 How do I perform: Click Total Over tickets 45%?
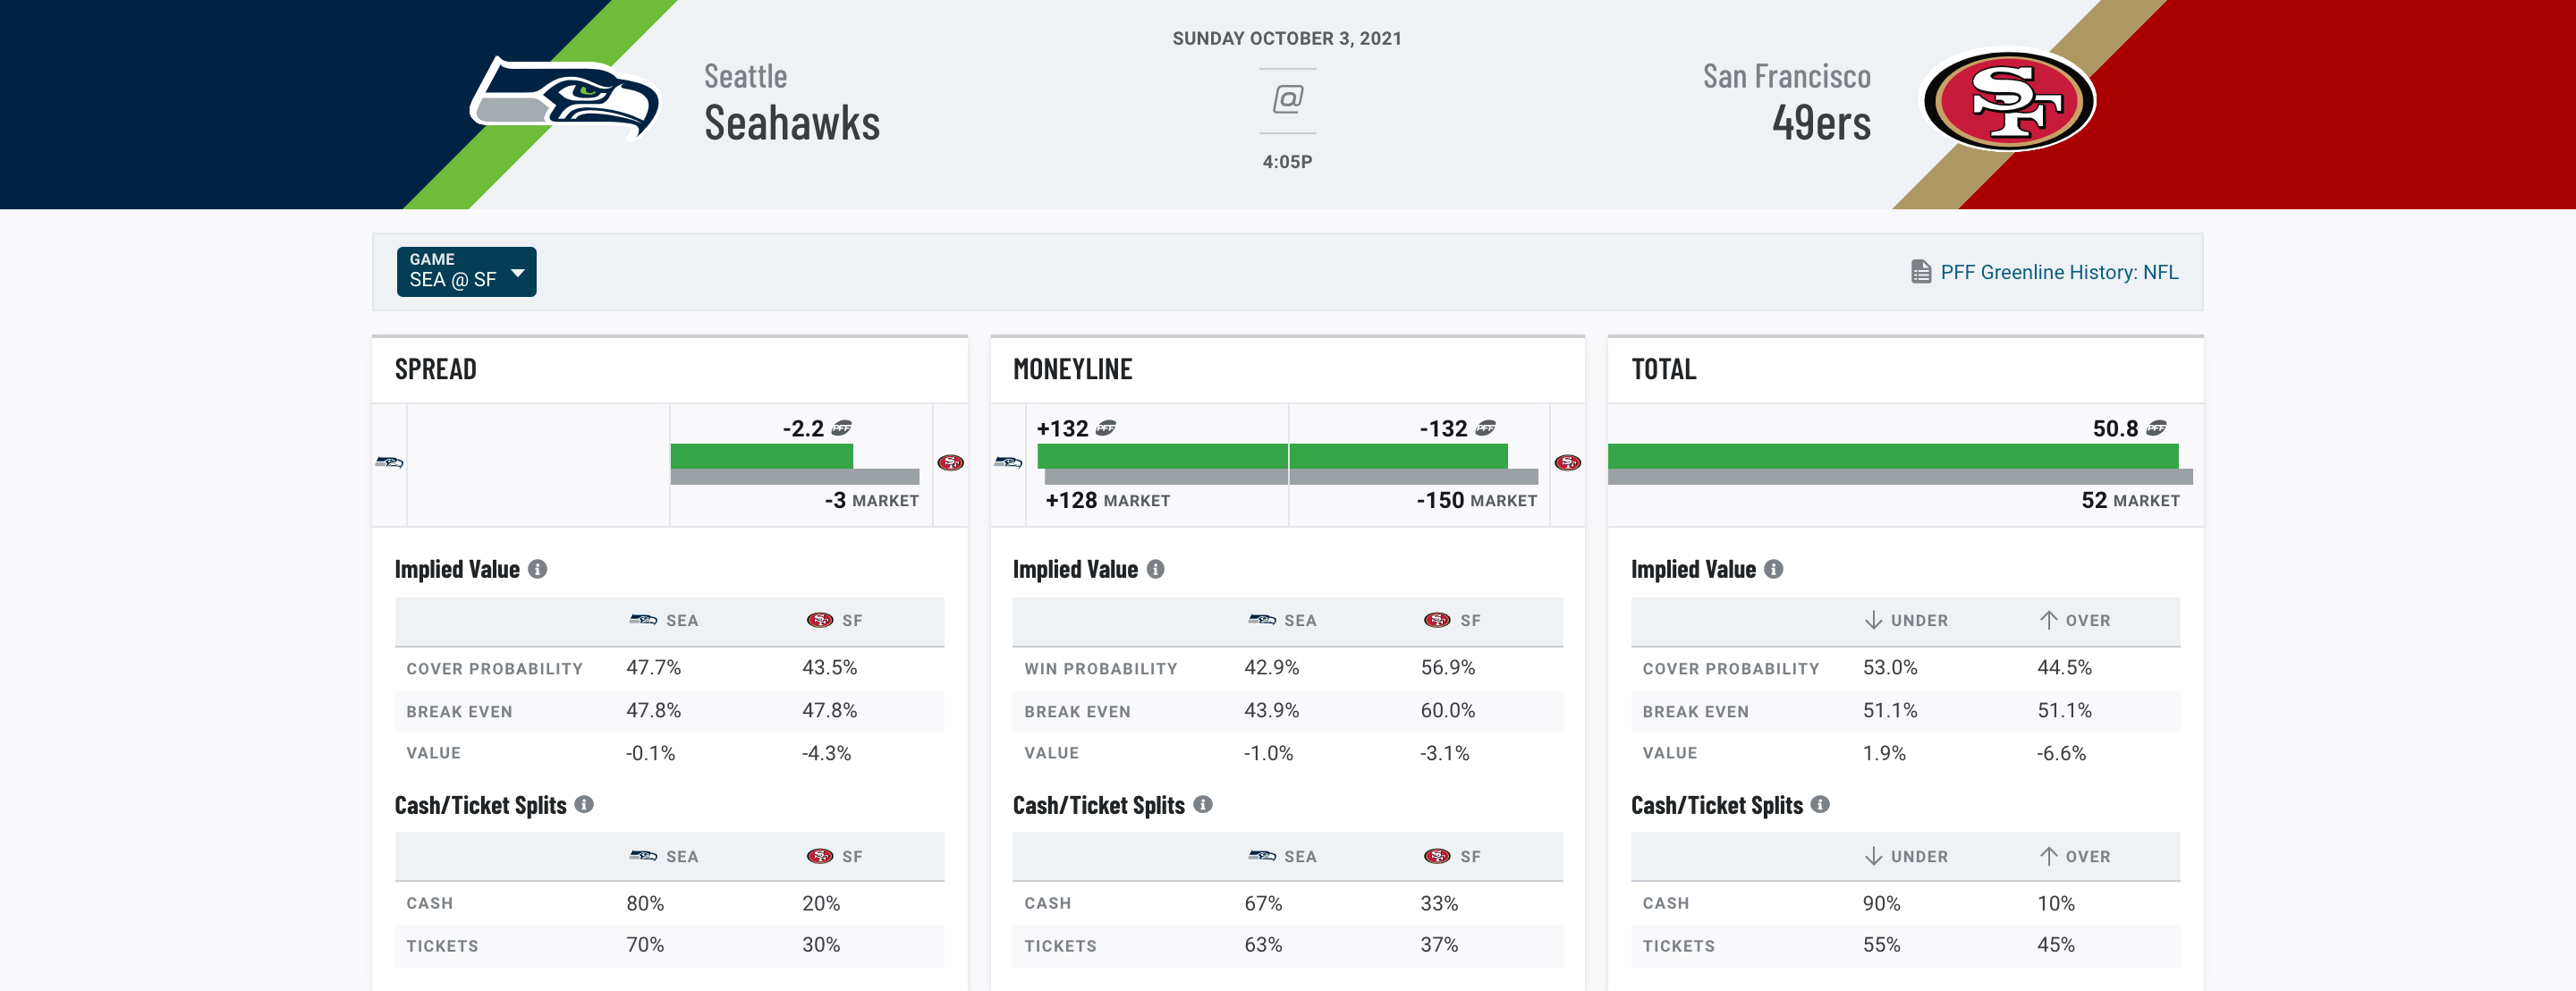tap(2056, 944)
